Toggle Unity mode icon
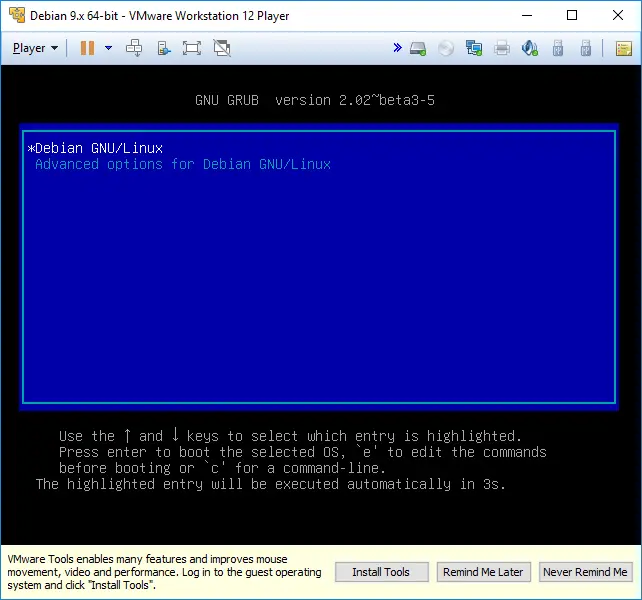642x600 pixels. pyautogui.click(x=222, y=48)
